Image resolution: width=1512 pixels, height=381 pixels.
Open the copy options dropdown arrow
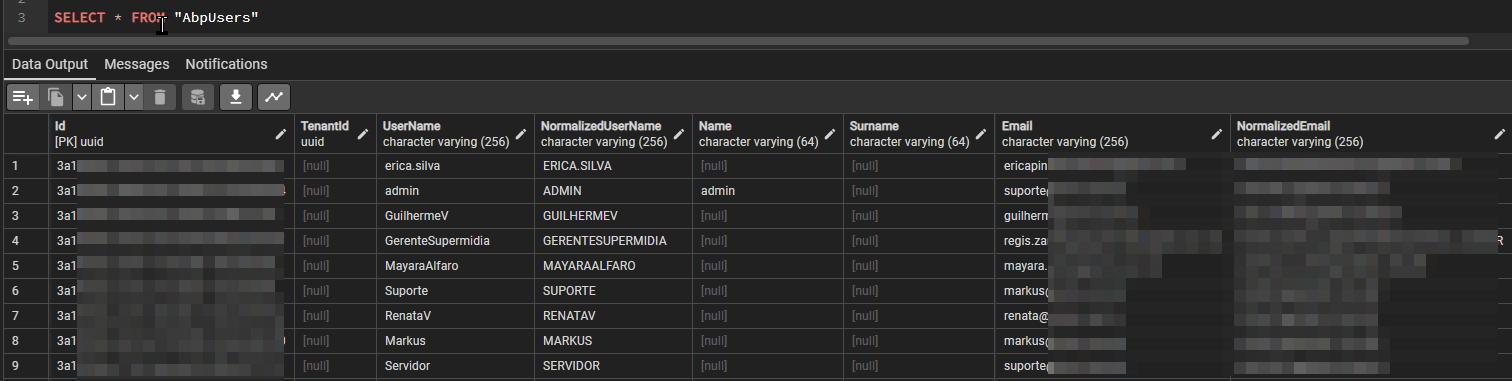pyautogui.click(x=82, y=97)
